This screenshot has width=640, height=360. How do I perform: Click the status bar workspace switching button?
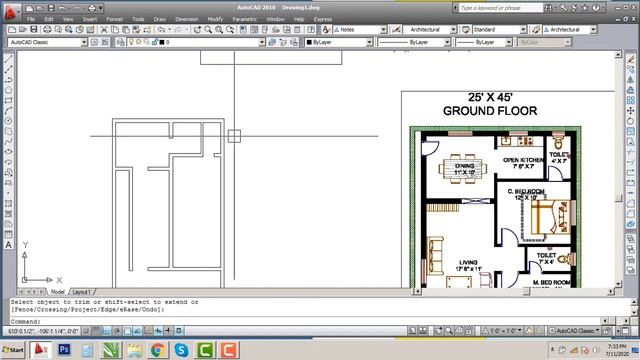tap(575, 331)
